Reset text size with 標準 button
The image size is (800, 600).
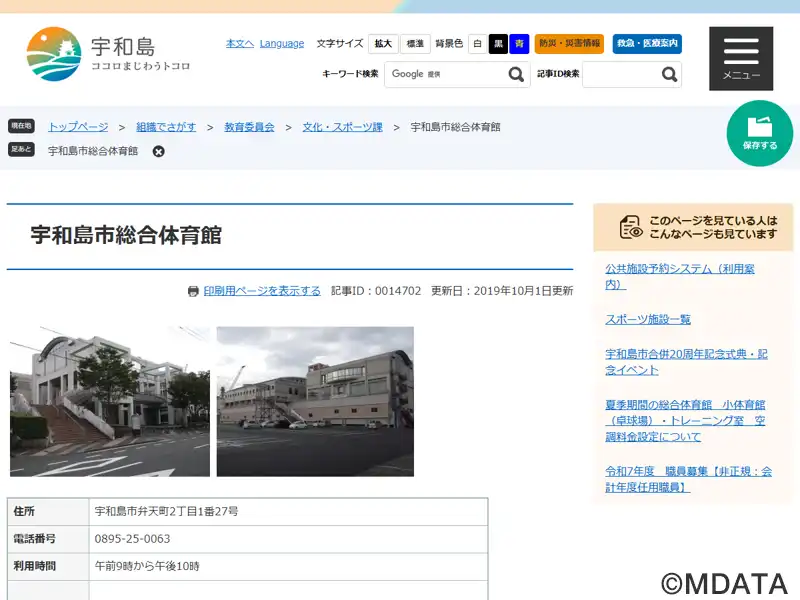(x=415, y=44)
